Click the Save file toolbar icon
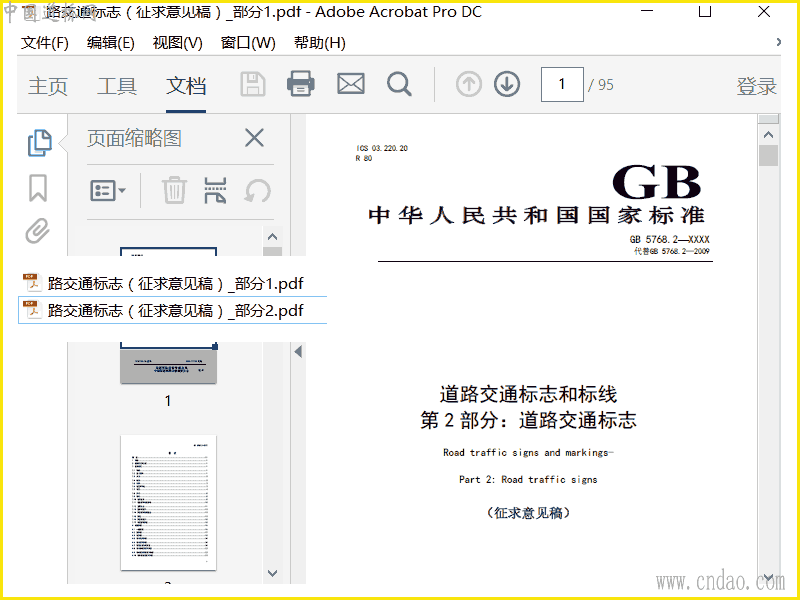800x600 pixels. 253,84
